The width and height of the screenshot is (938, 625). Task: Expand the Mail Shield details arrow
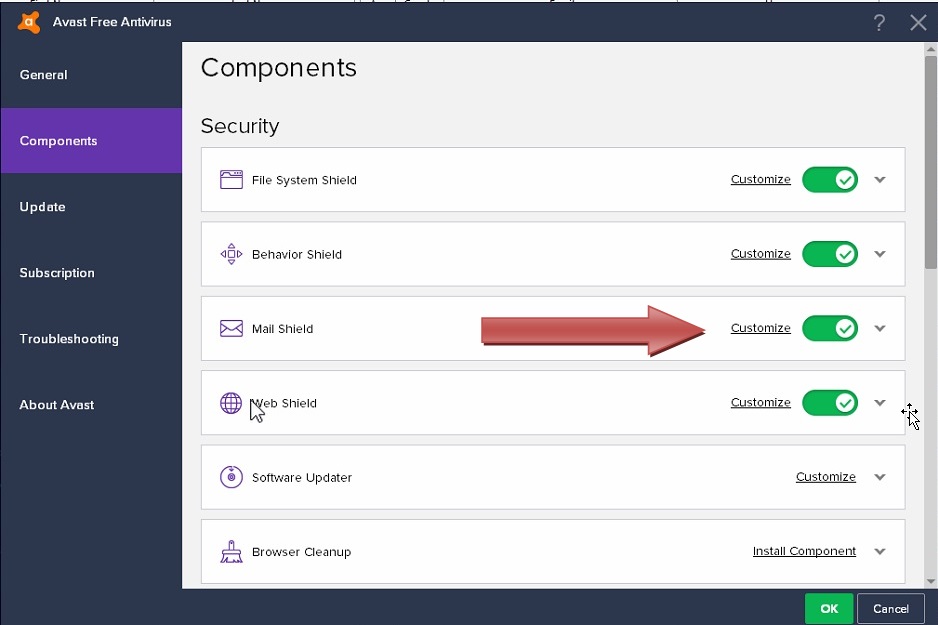tap(879, 328)
